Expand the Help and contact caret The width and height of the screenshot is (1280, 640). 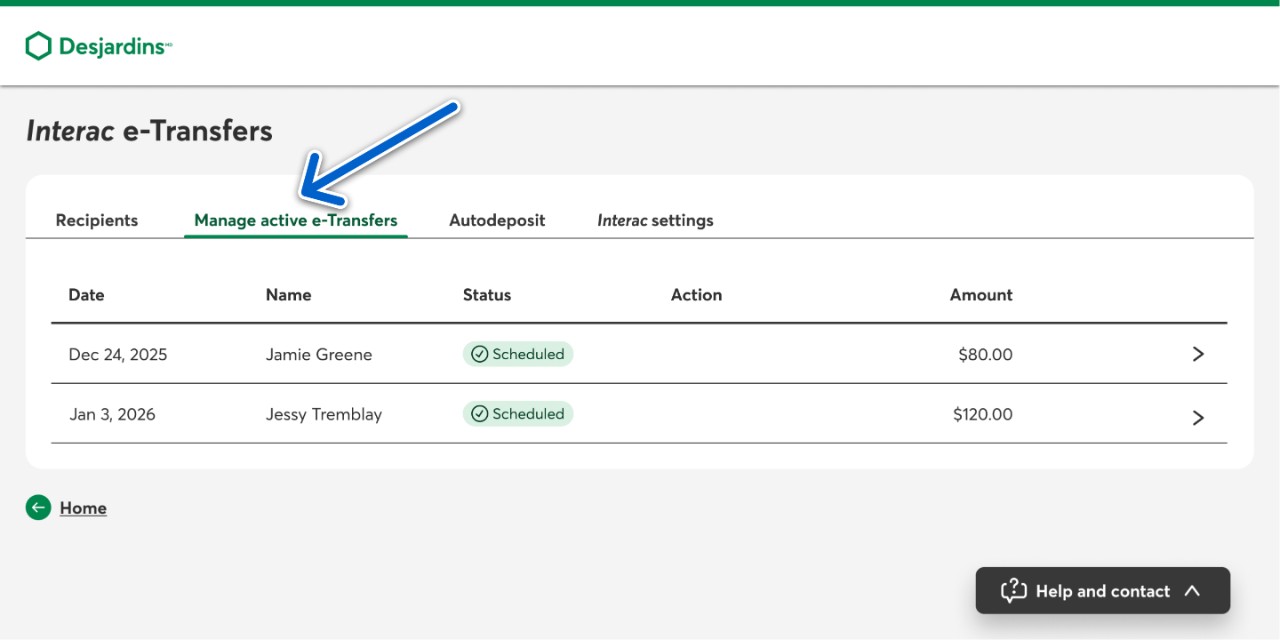point(1192,591)
